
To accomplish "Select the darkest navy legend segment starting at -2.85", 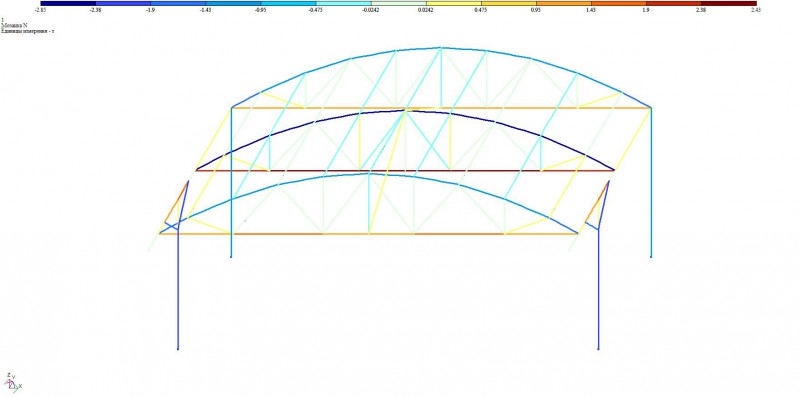I will pyautogui.click(x=68, y=3).
